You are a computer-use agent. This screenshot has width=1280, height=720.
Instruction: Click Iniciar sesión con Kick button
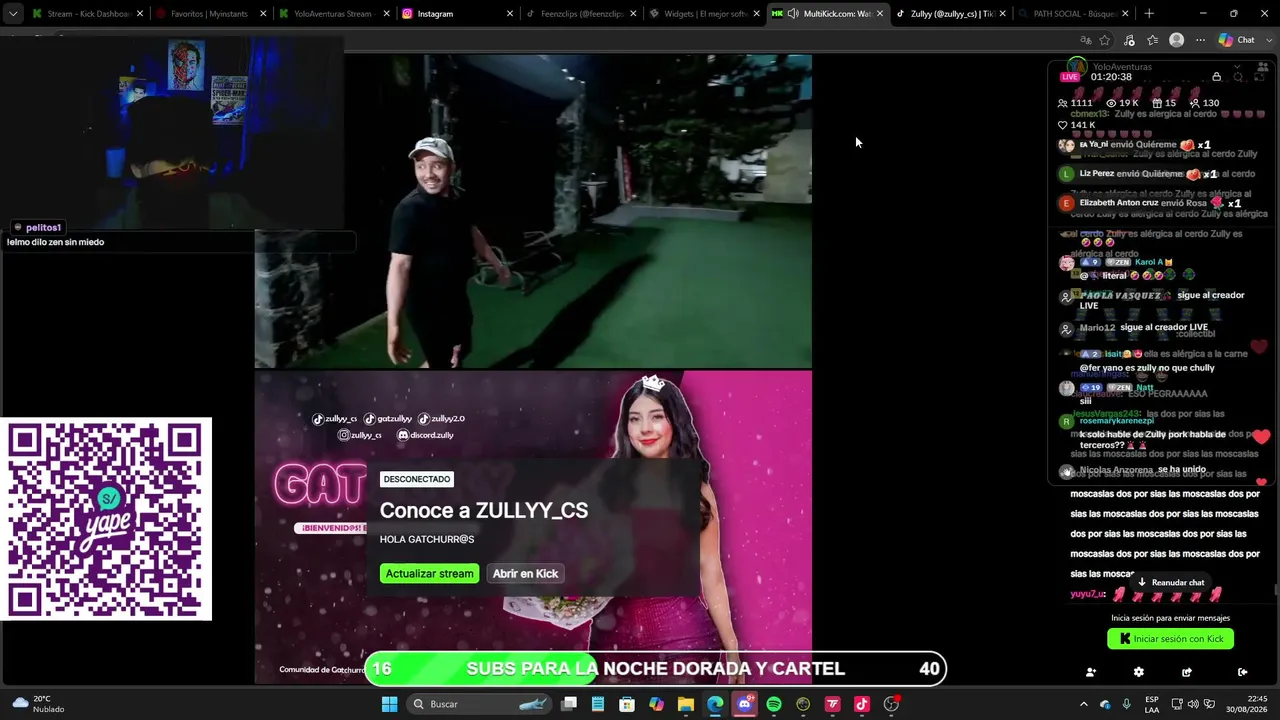(x=1170, y=639)
